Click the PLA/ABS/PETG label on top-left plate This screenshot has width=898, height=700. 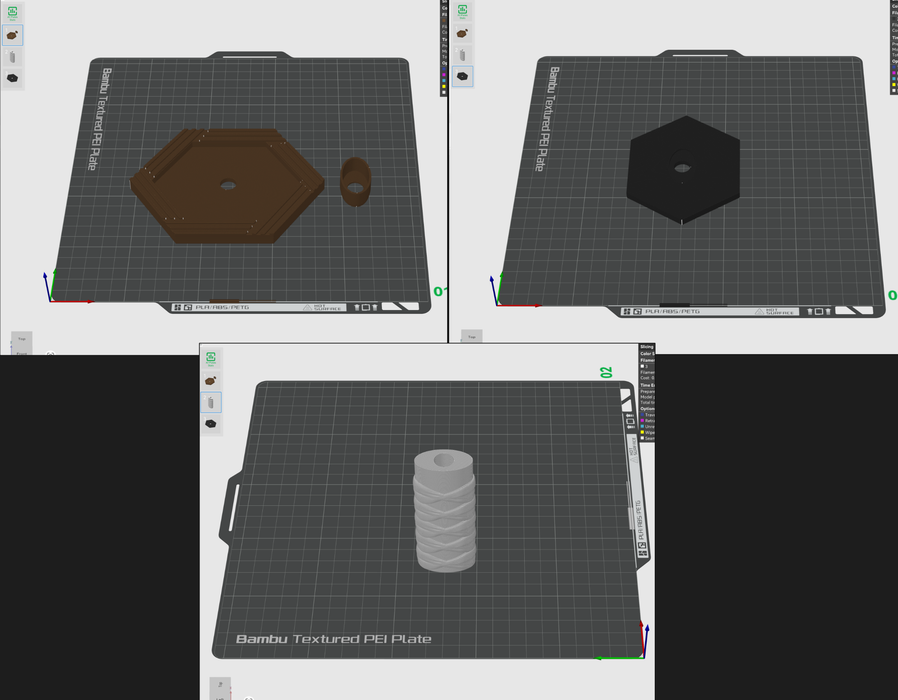click(x=224, y=308)
